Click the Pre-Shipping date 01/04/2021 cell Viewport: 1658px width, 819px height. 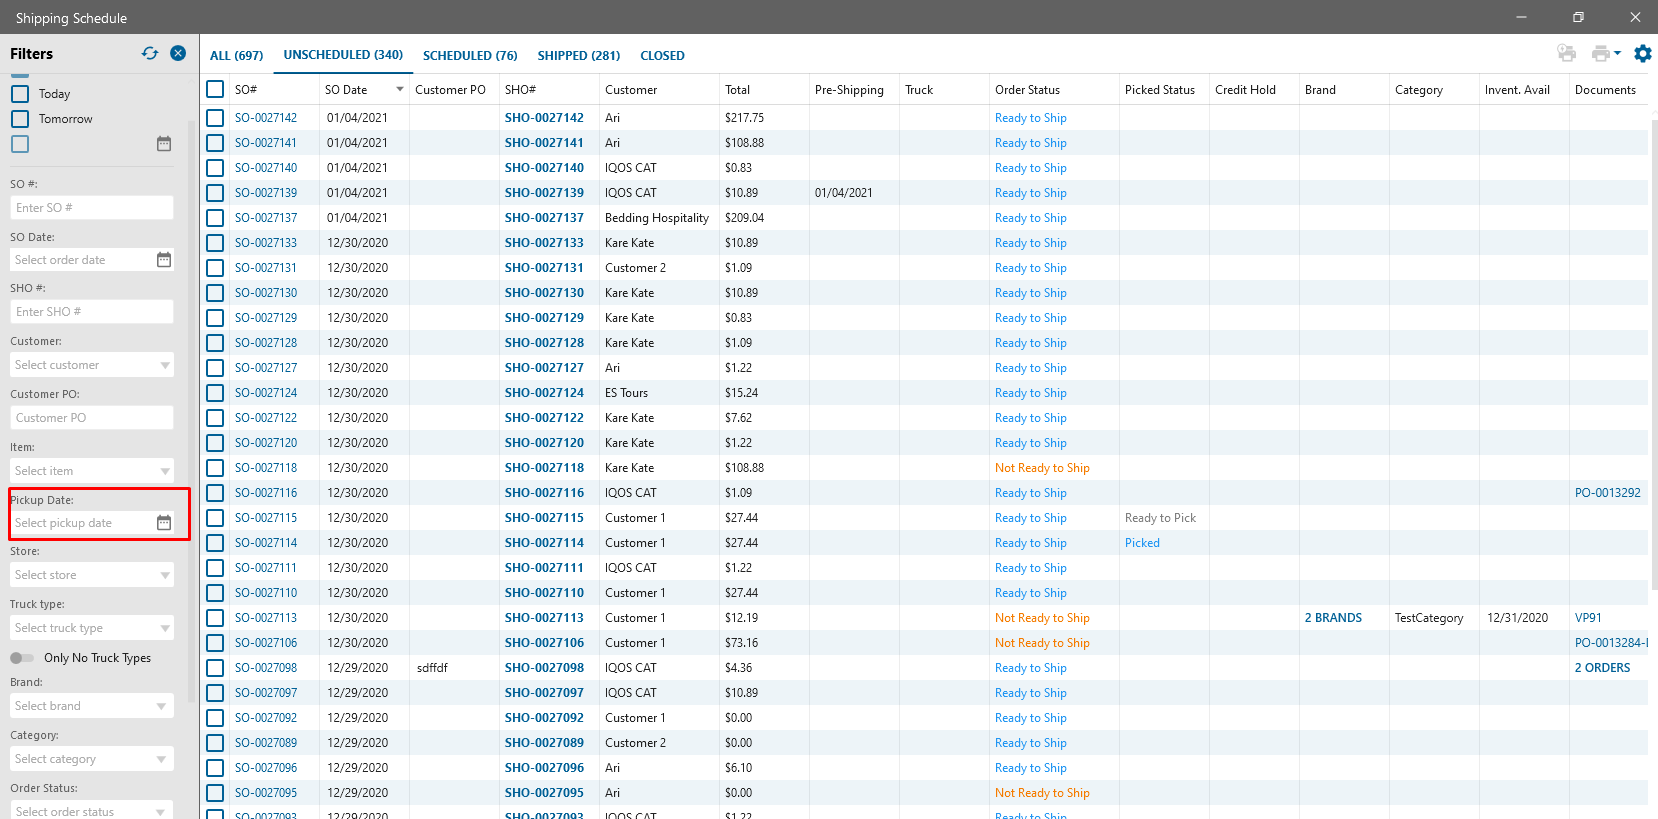tap(844, 193)
